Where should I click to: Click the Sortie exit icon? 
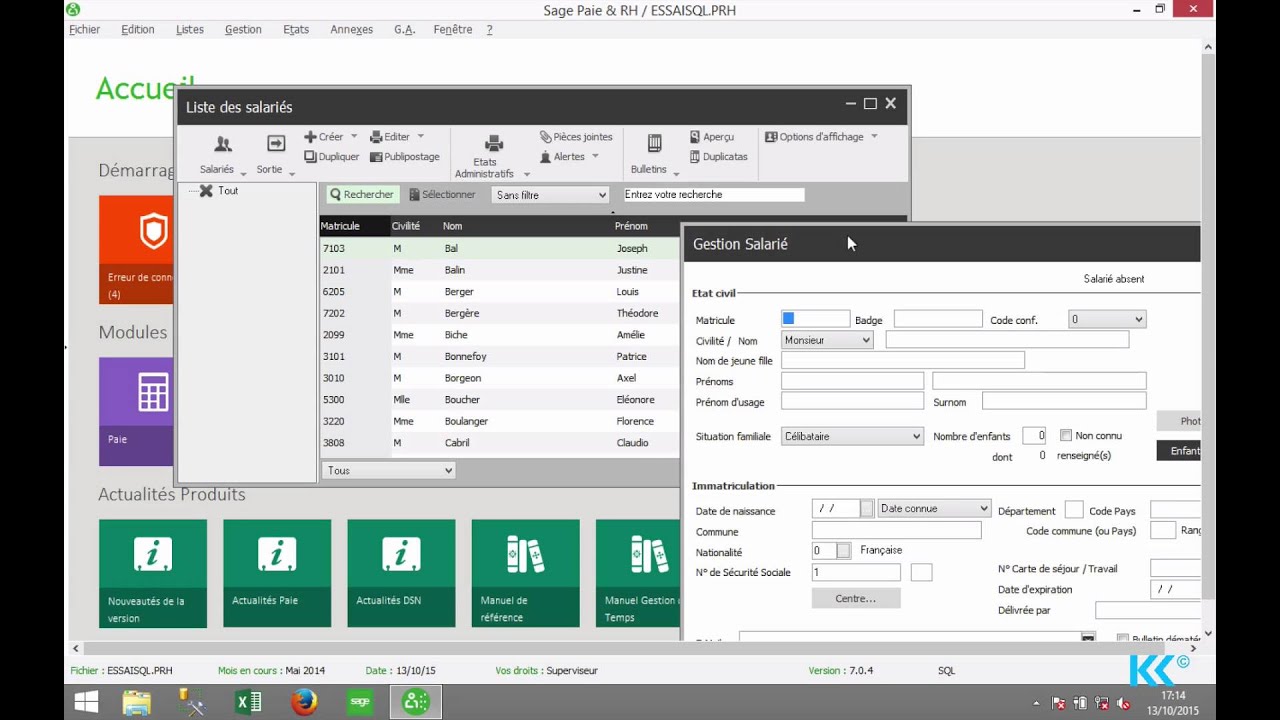click(276, 144)
